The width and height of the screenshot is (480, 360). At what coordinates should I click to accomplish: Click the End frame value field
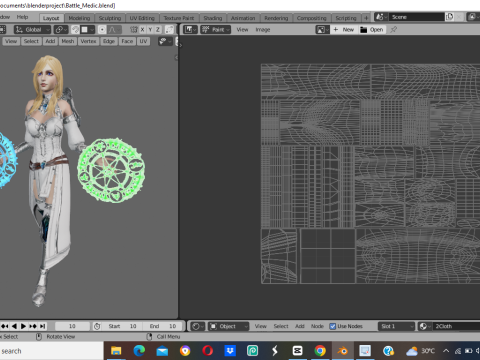pyautogui.click(x=164, y=326)
